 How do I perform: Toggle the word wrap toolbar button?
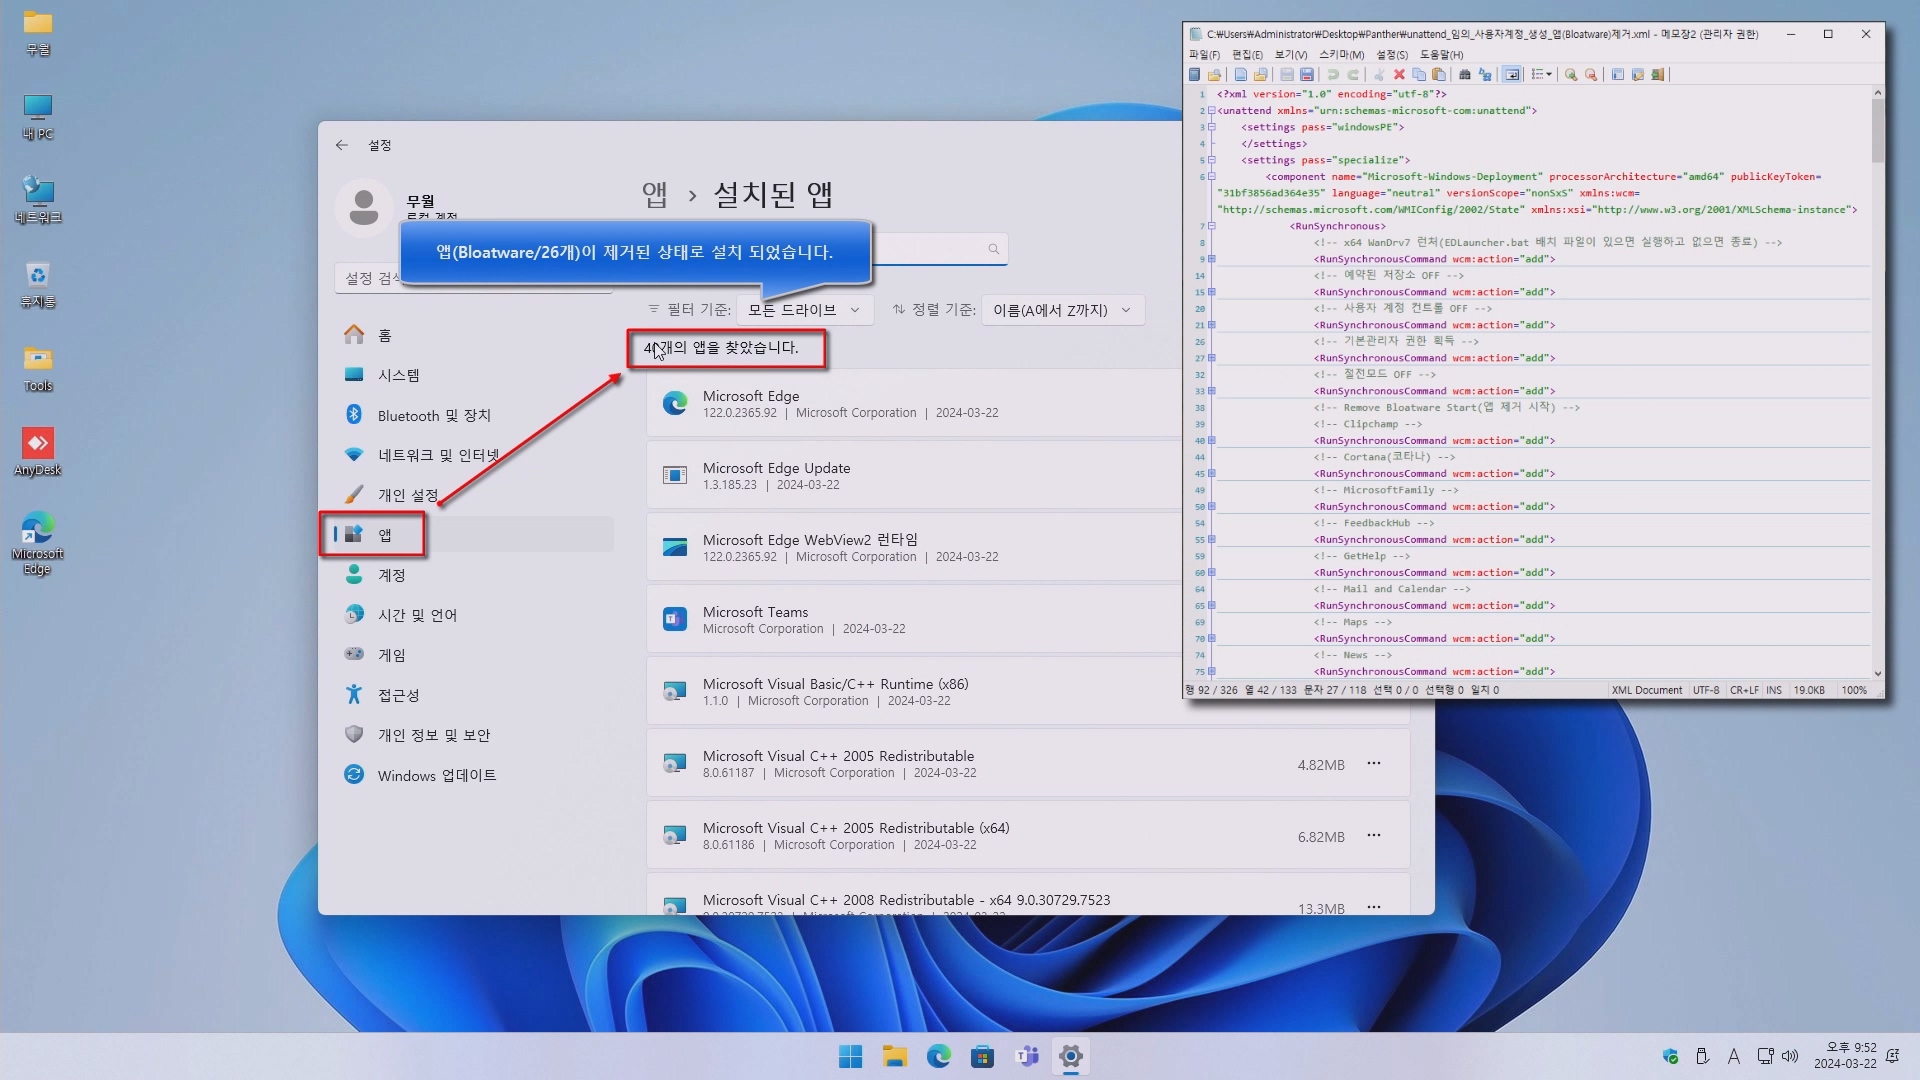coord(1512,75)
